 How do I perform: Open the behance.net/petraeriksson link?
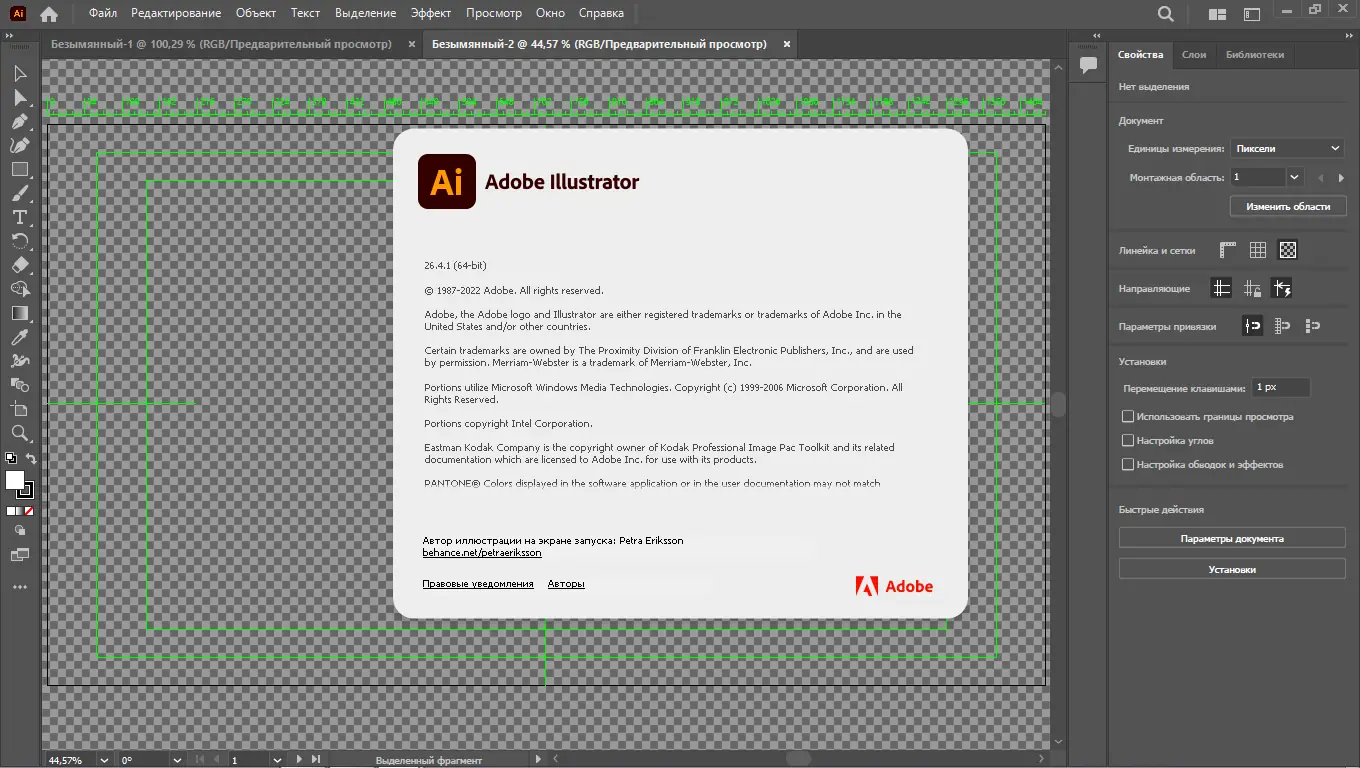pyautogui.click(x=482, y=553)
